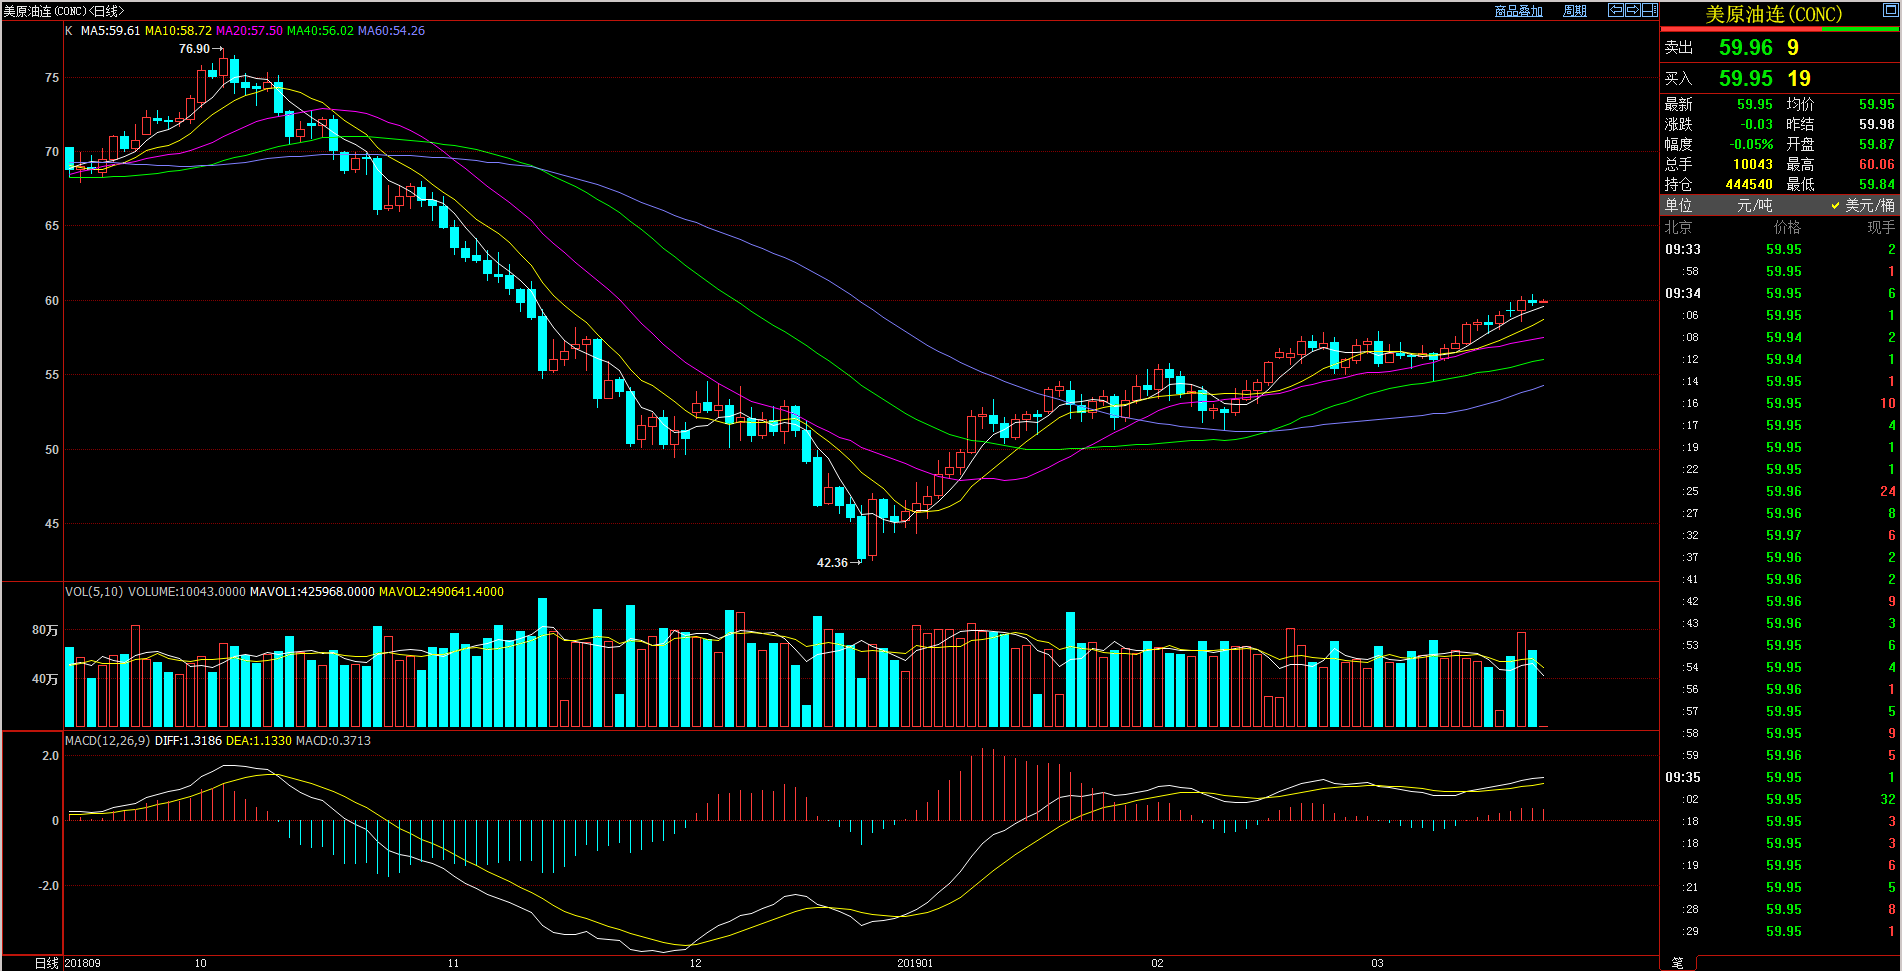Click the 最低 low value 59.84

(1876, 185)
